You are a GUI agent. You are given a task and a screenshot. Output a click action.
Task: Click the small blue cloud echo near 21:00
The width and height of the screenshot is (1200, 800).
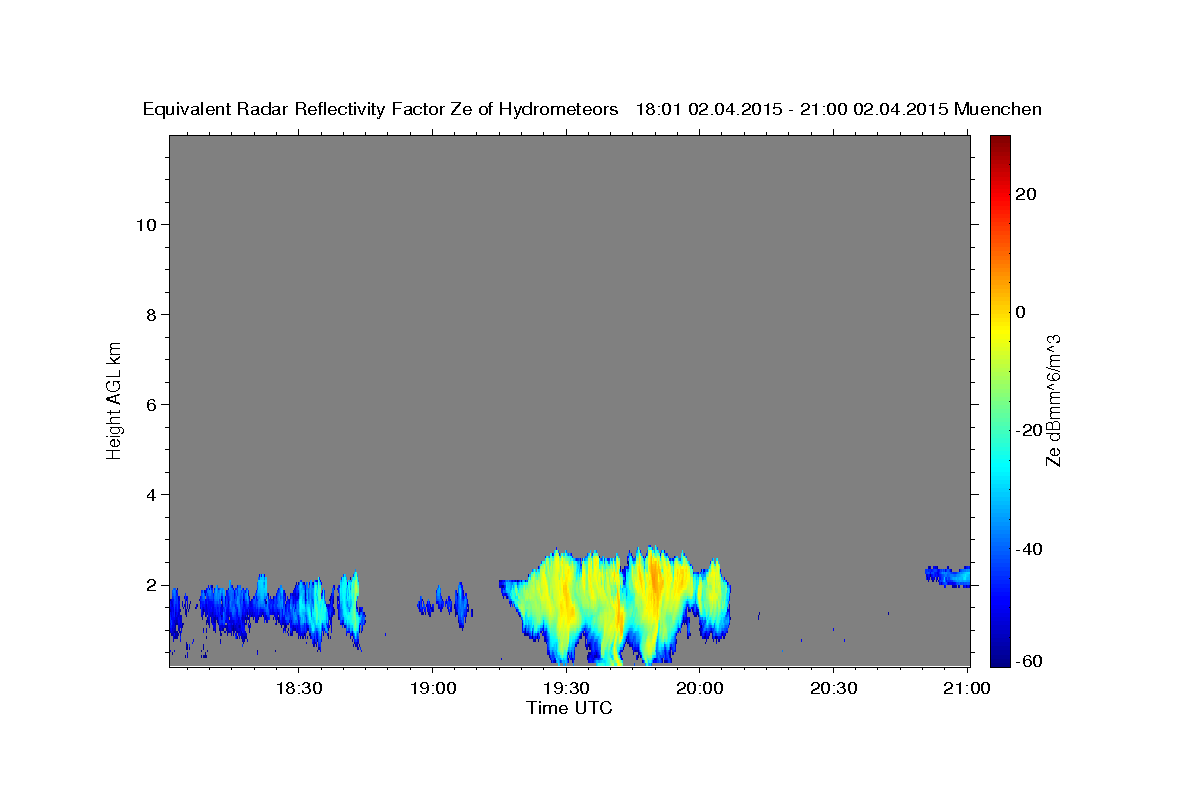click(x=948, y=575)
